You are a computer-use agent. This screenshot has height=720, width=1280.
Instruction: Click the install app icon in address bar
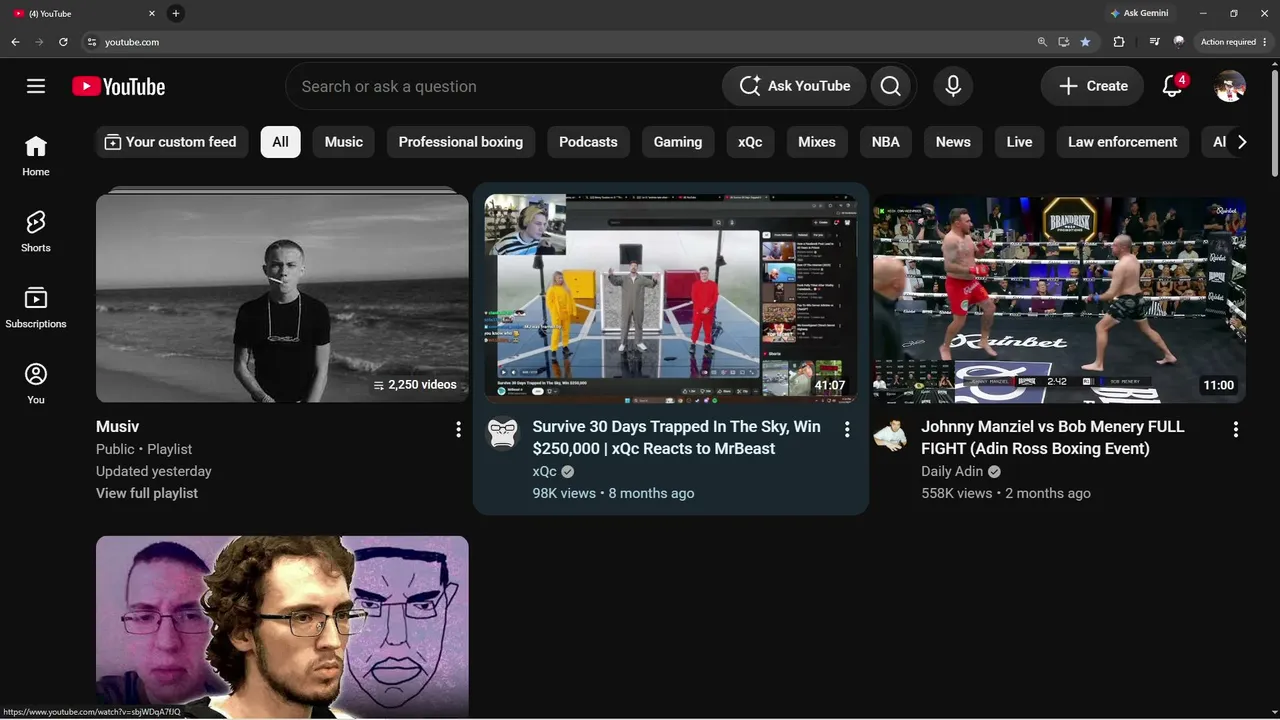[1064, 42]
